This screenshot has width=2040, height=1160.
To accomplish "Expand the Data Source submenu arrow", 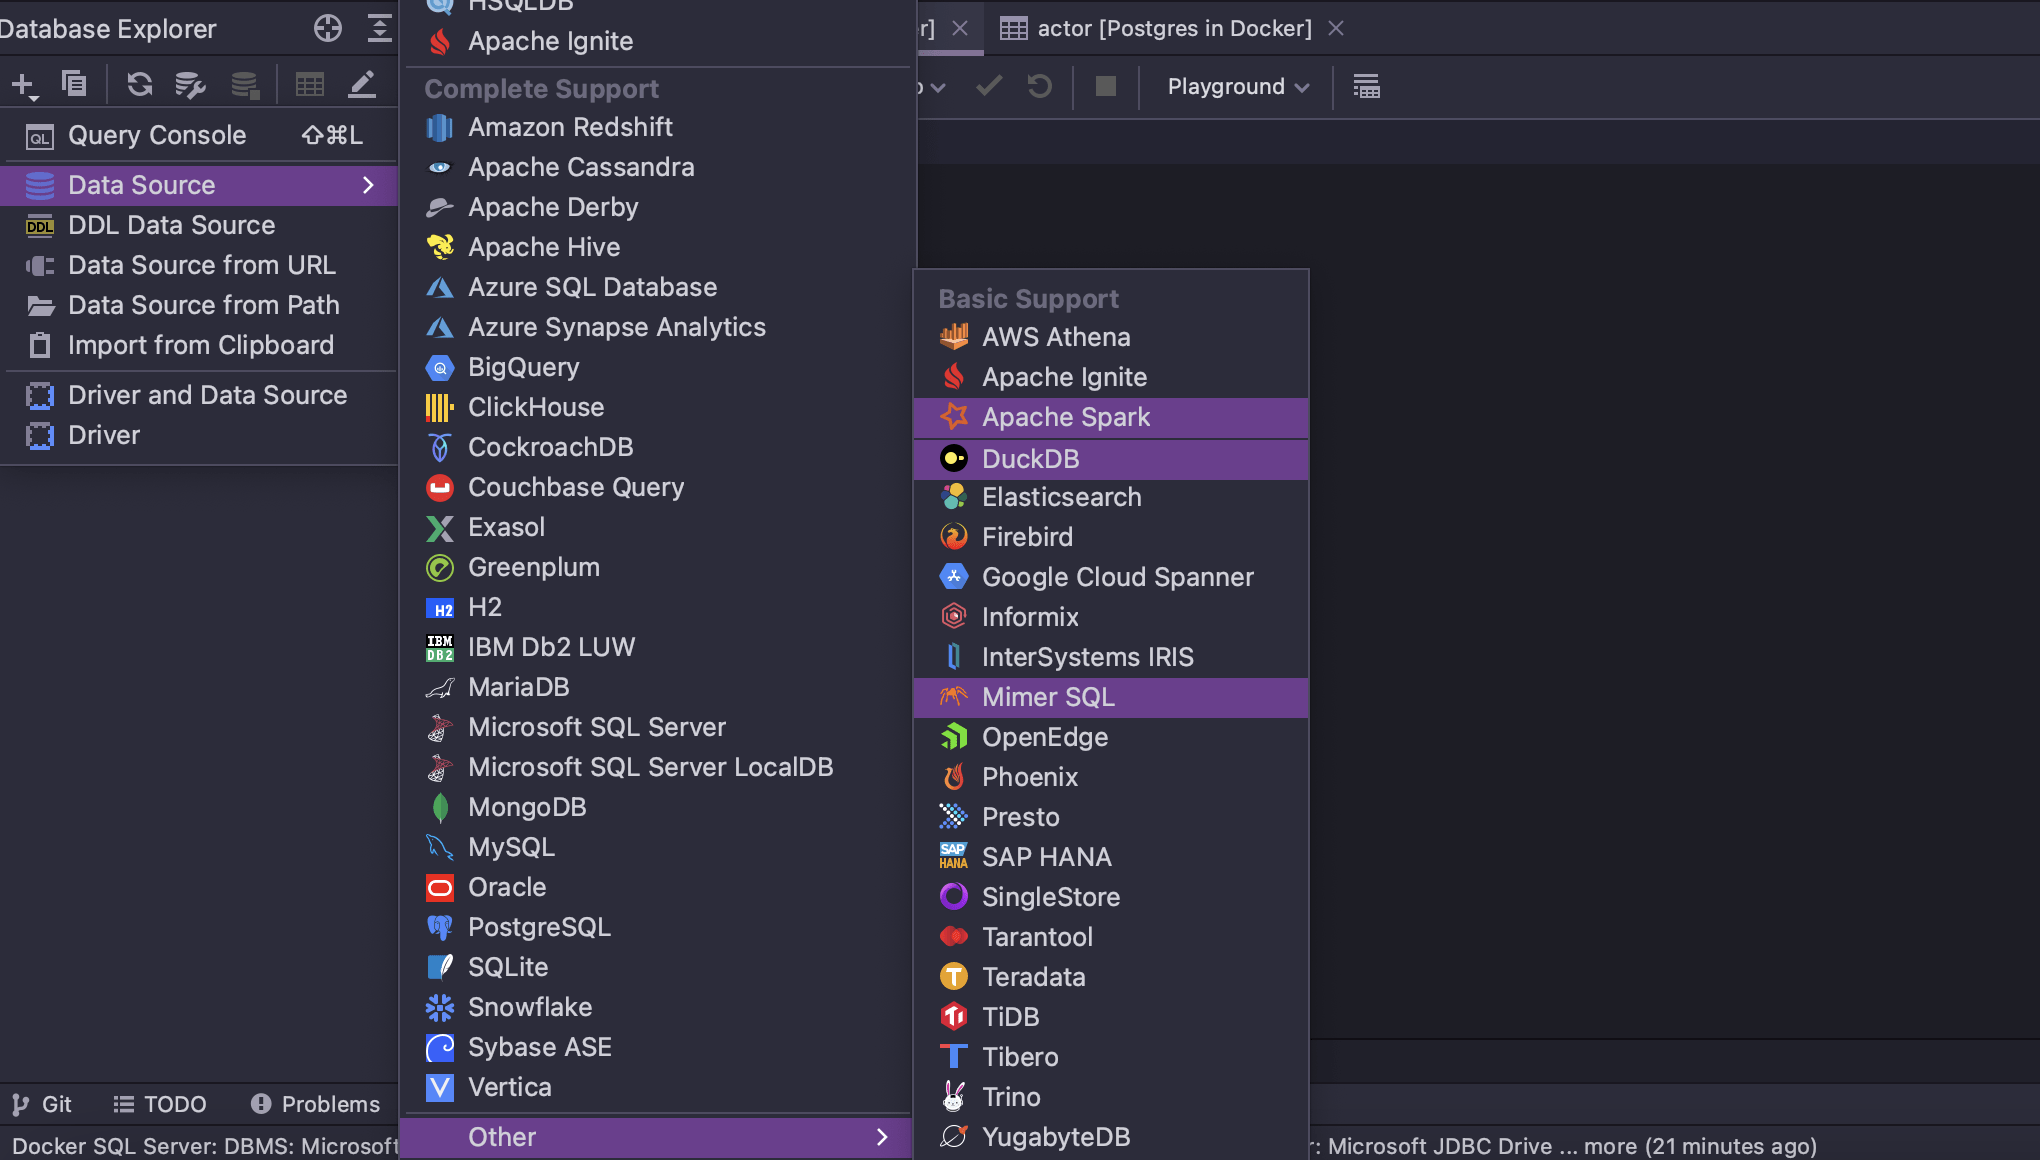I will [x=368, y=185].
